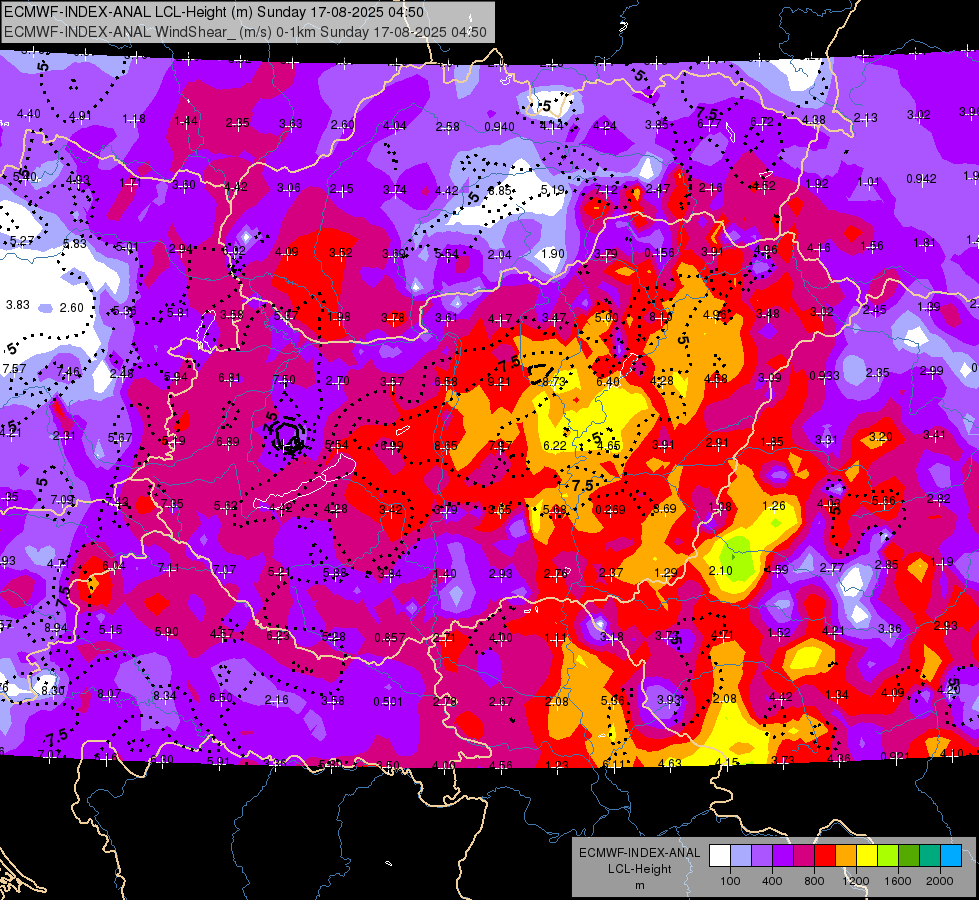The width and height of the screenshot is (979, 900).
Task: Click the '400' legend scale label
Action: click(772, 881)
